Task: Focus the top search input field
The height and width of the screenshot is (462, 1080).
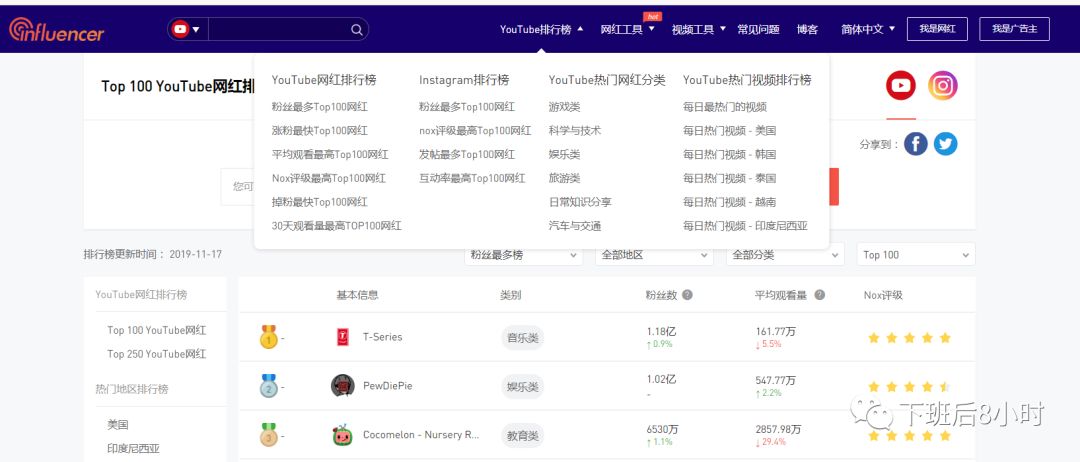Action: pyautogui.click(x=278, y=29)
